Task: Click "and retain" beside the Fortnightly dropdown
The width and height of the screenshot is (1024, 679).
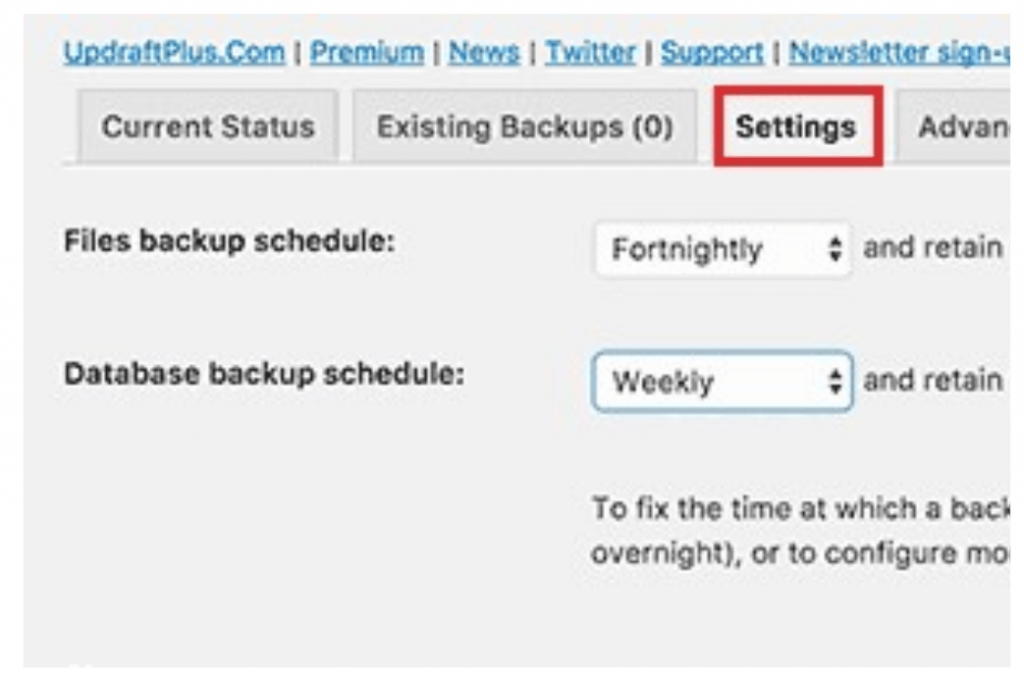Action: pos(932,248)
